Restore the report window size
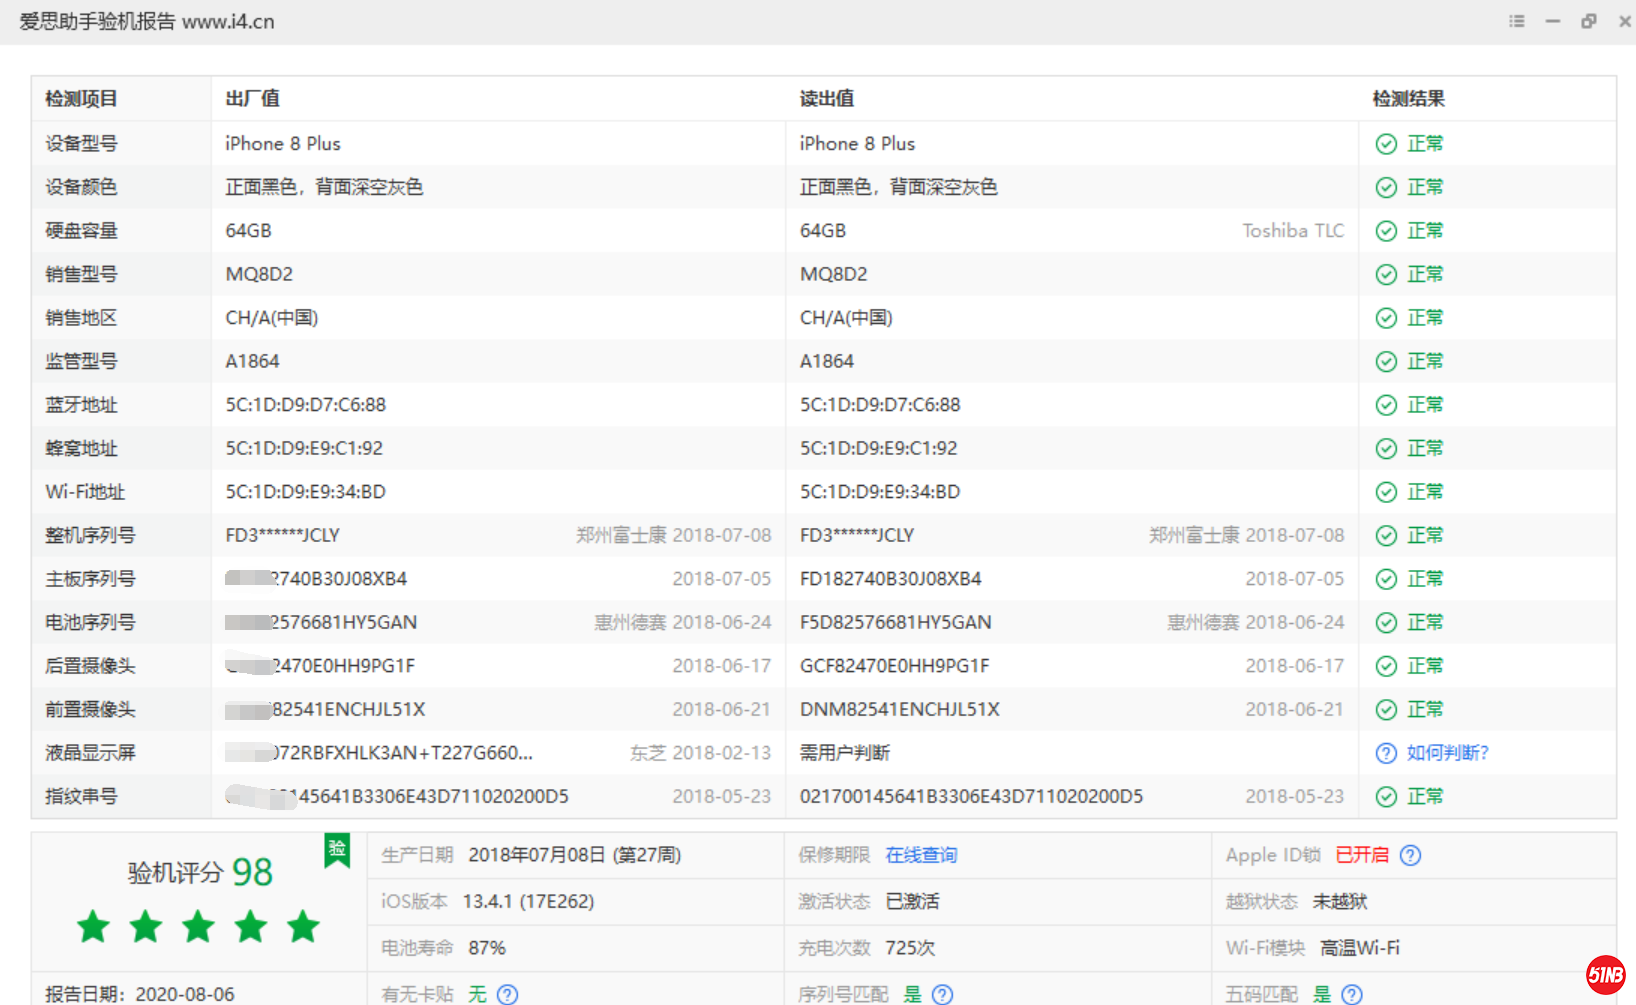Viewport: 1636px width, 1005px height. [x=1588, y=21]
